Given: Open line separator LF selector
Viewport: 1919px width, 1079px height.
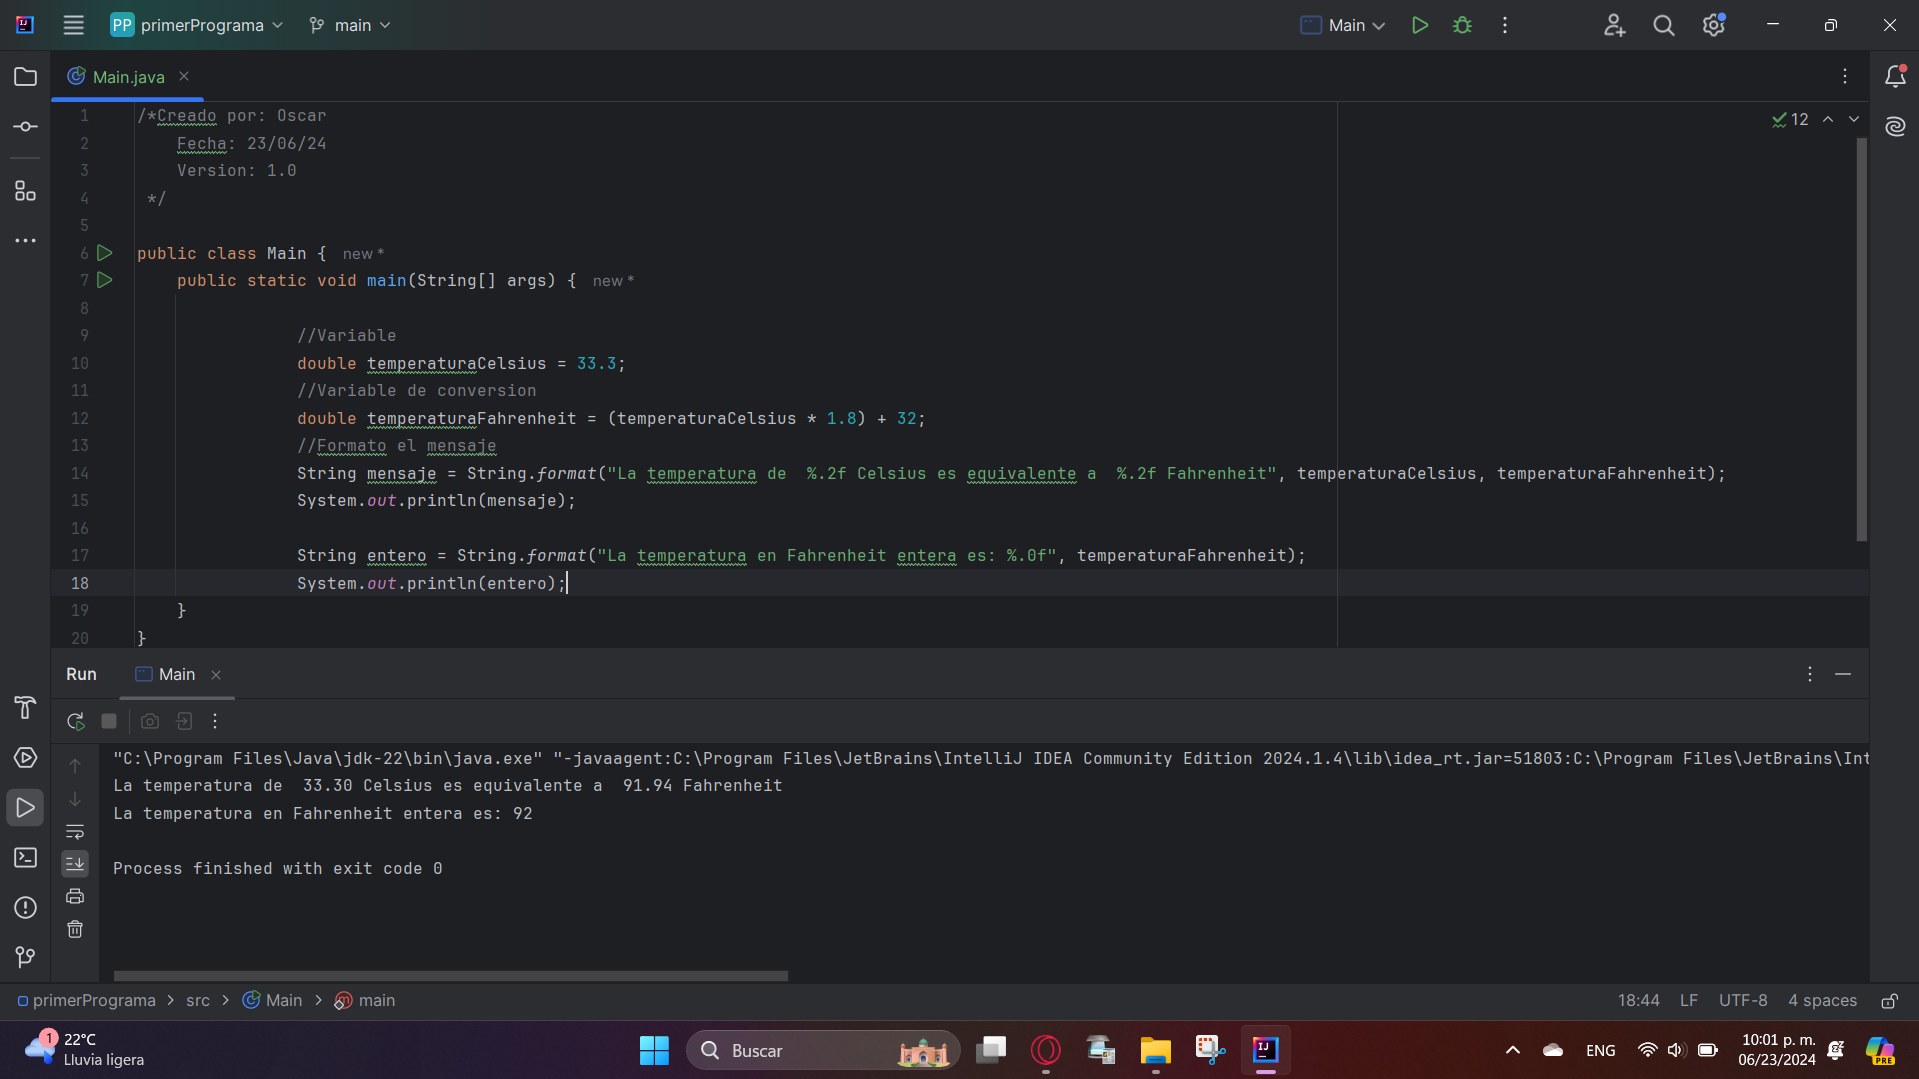Looking at the screenshot, I should 1689,1001.
